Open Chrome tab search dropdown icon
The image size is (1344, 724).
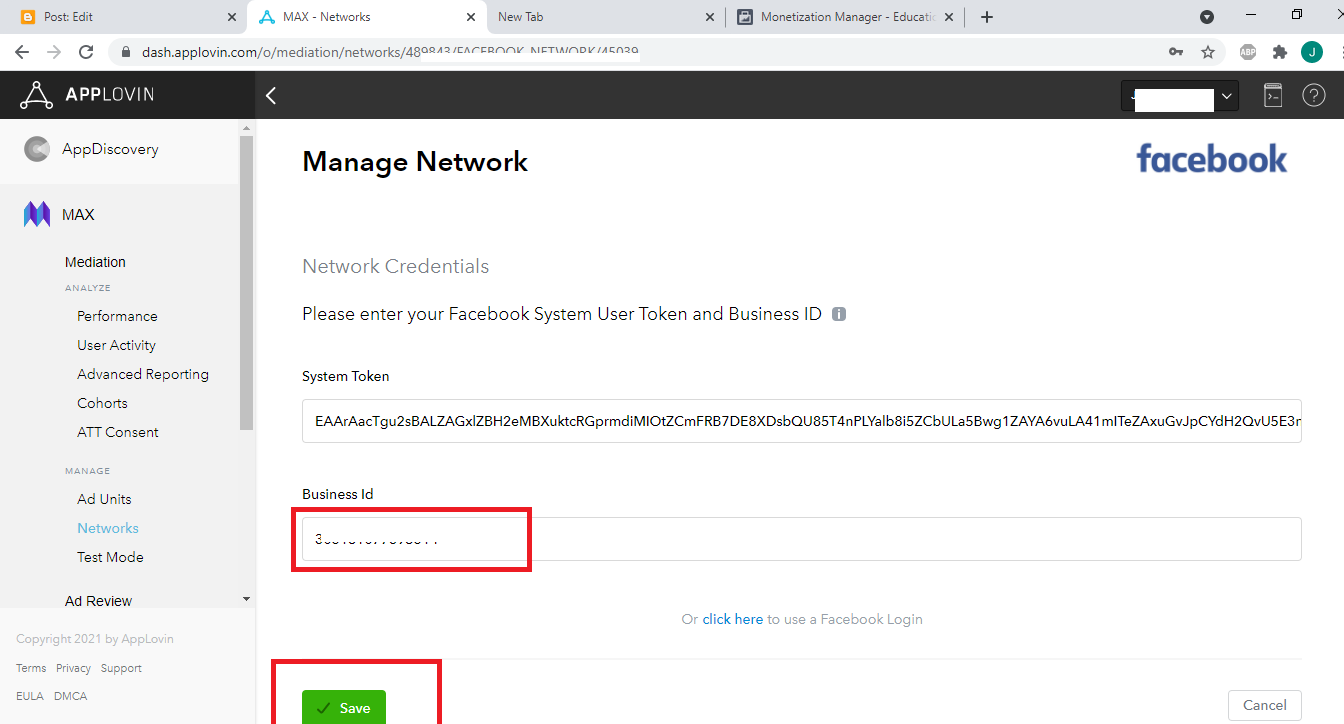pyautogui.click(x=1207, y=17)
